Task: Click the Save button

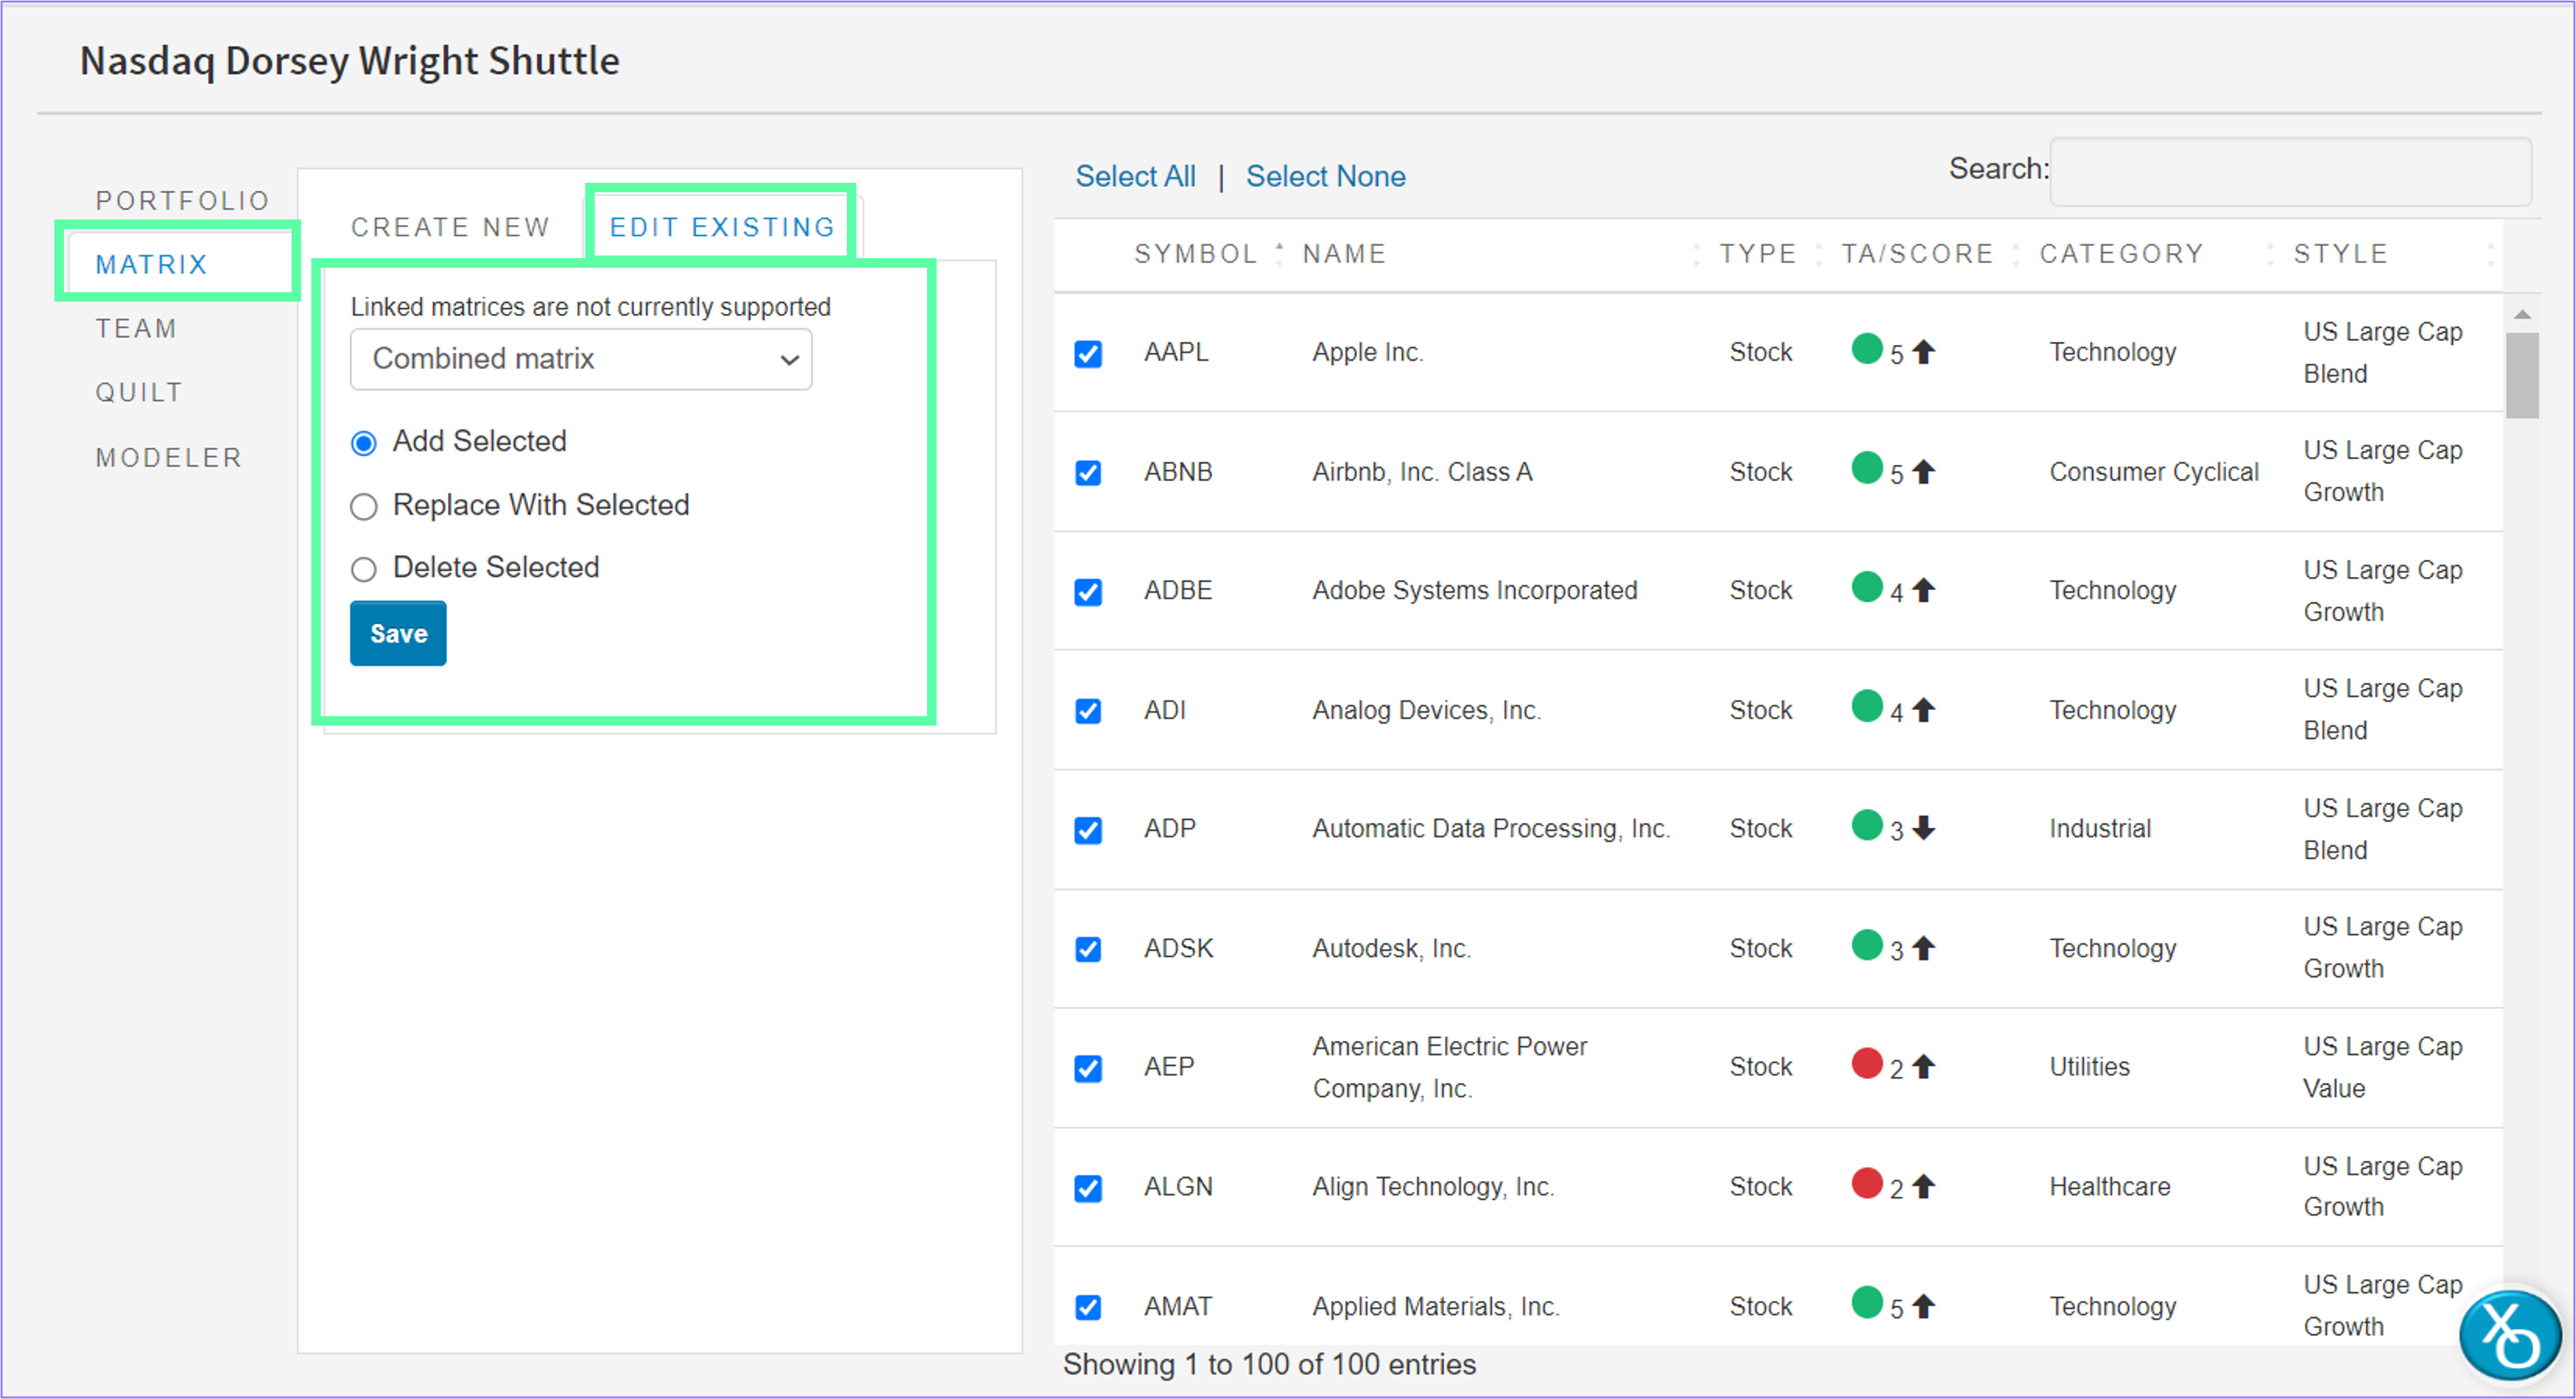Action: pyautogui.click(x=397, y=632)
